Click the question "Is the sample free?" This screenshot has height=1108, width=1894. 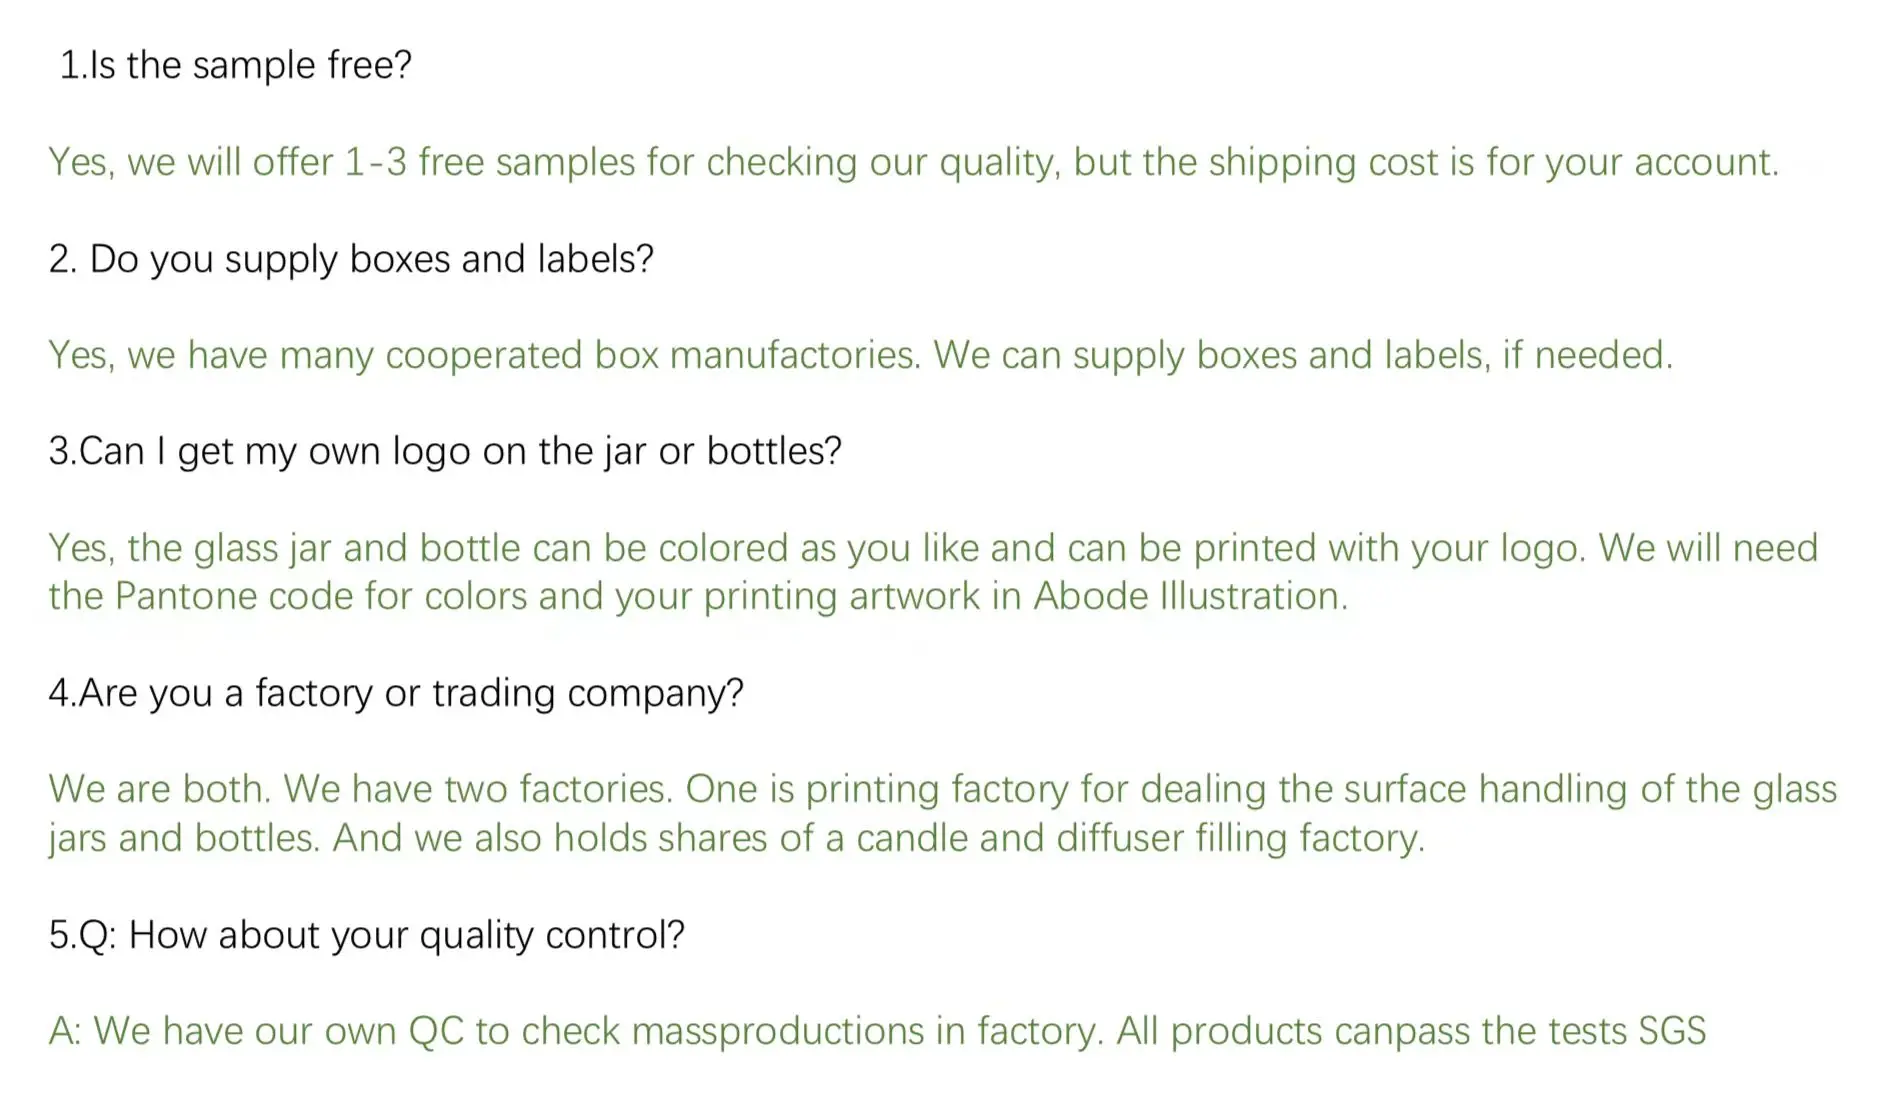(x=236, y=66)
